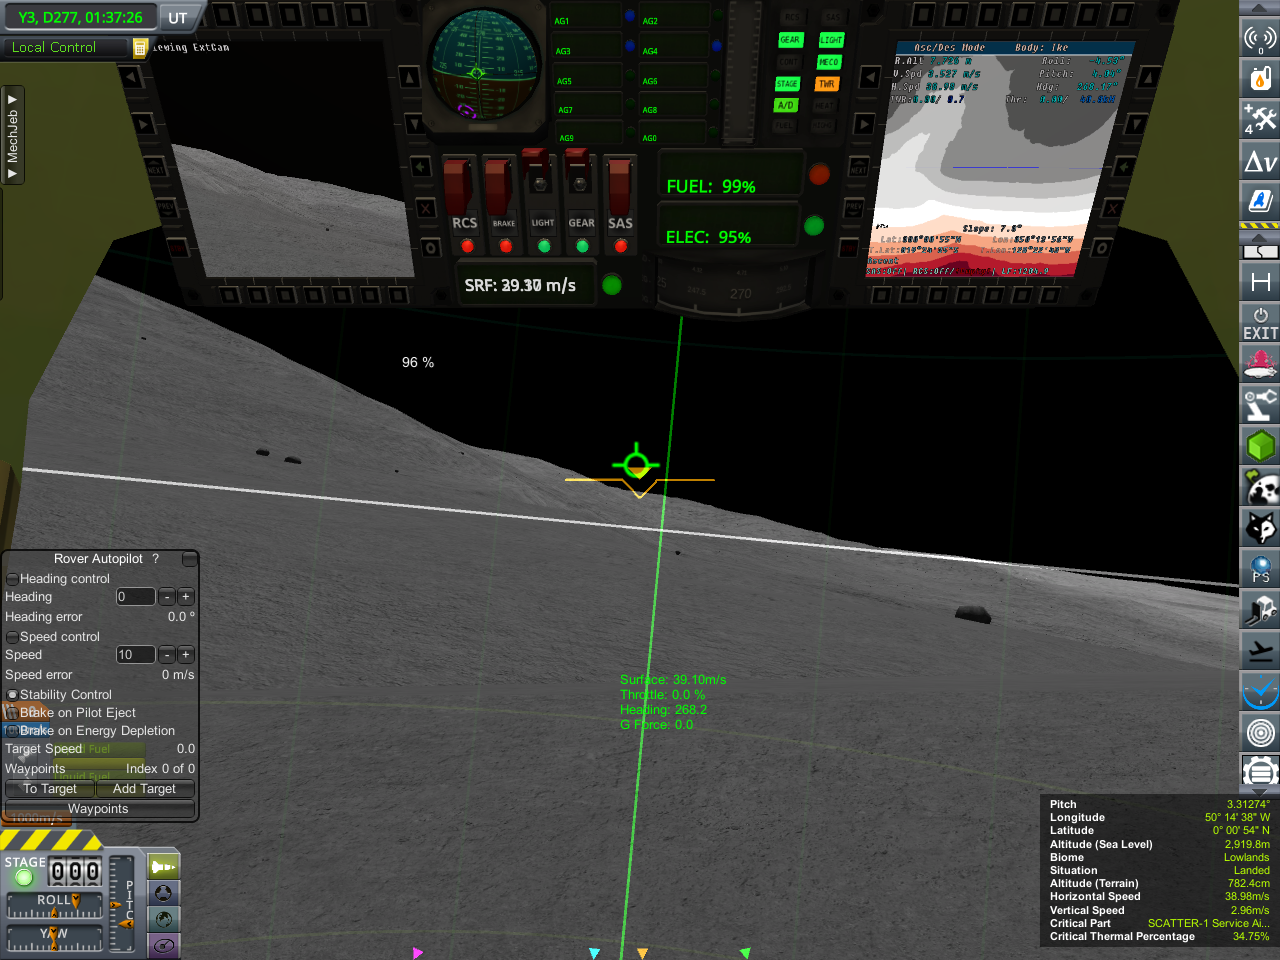The width and height of the screenshot is (1280, 960).
Task: Open the green cube toolbar icon
Action: [x=1260, y=445]
